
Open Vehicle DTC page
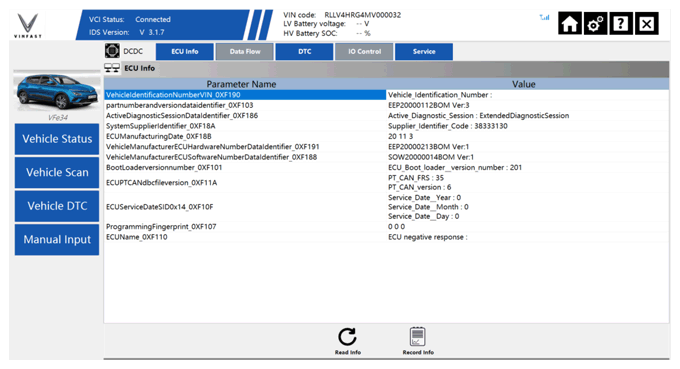pyautogui.click(x=57, y=206)
